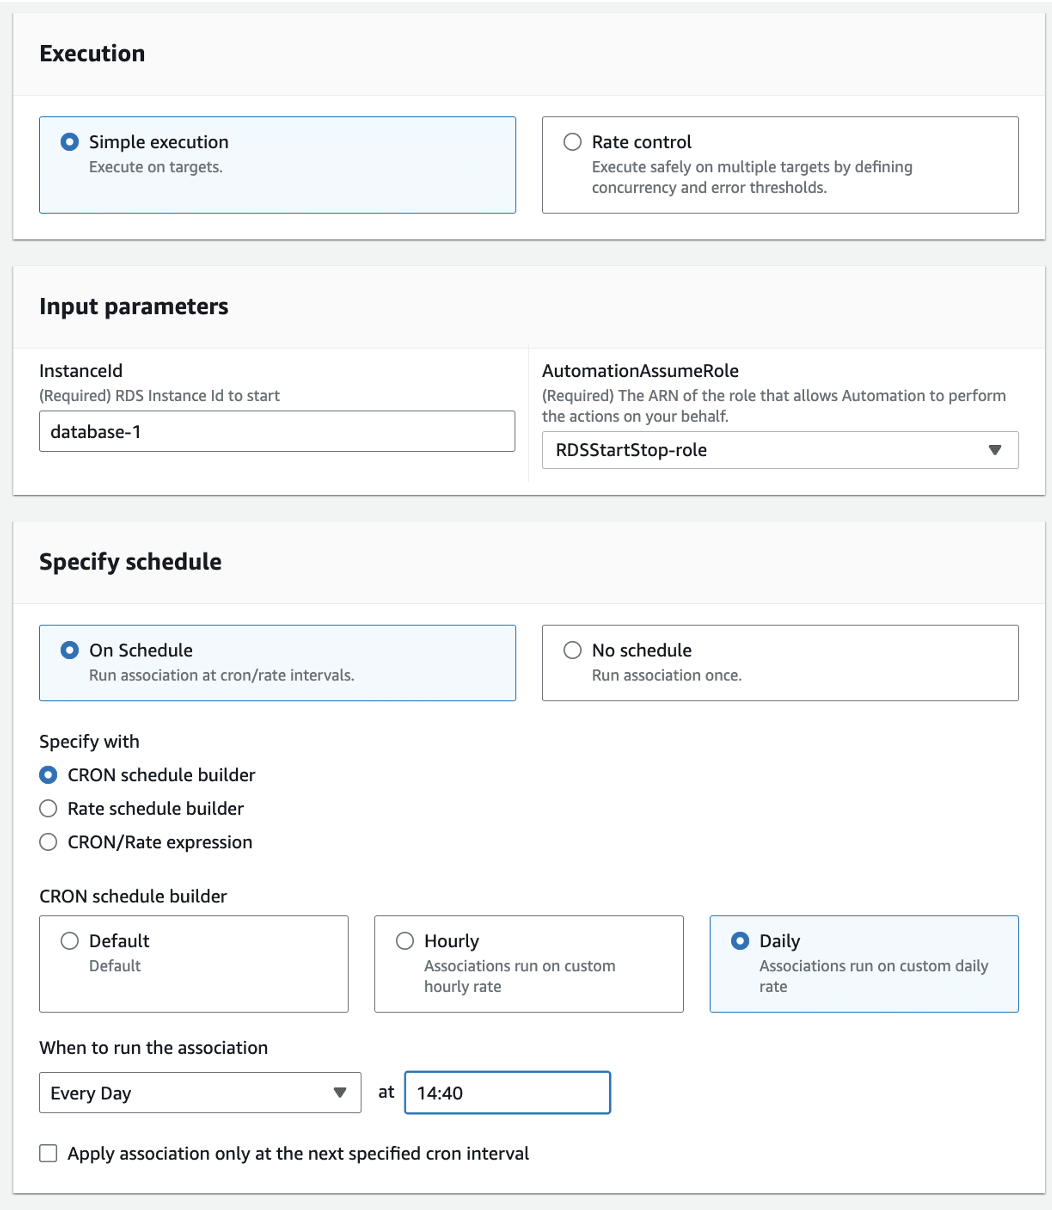Choose the Default CRON schedule tile

pyautogui.click(x=194, y=964)
